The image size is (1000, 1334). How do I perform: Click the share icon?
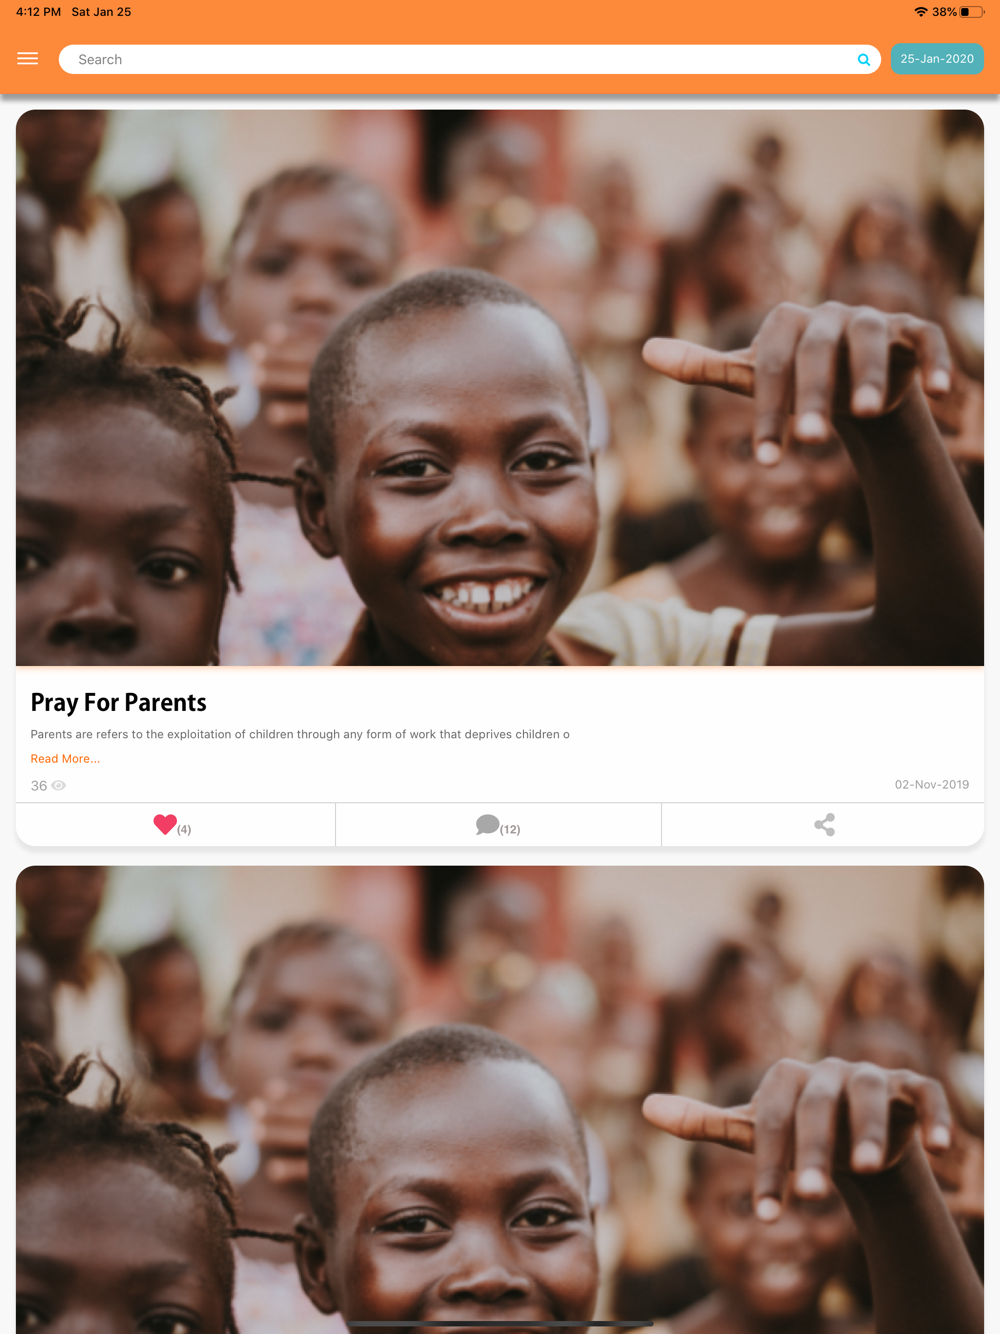tap(824, 825)
